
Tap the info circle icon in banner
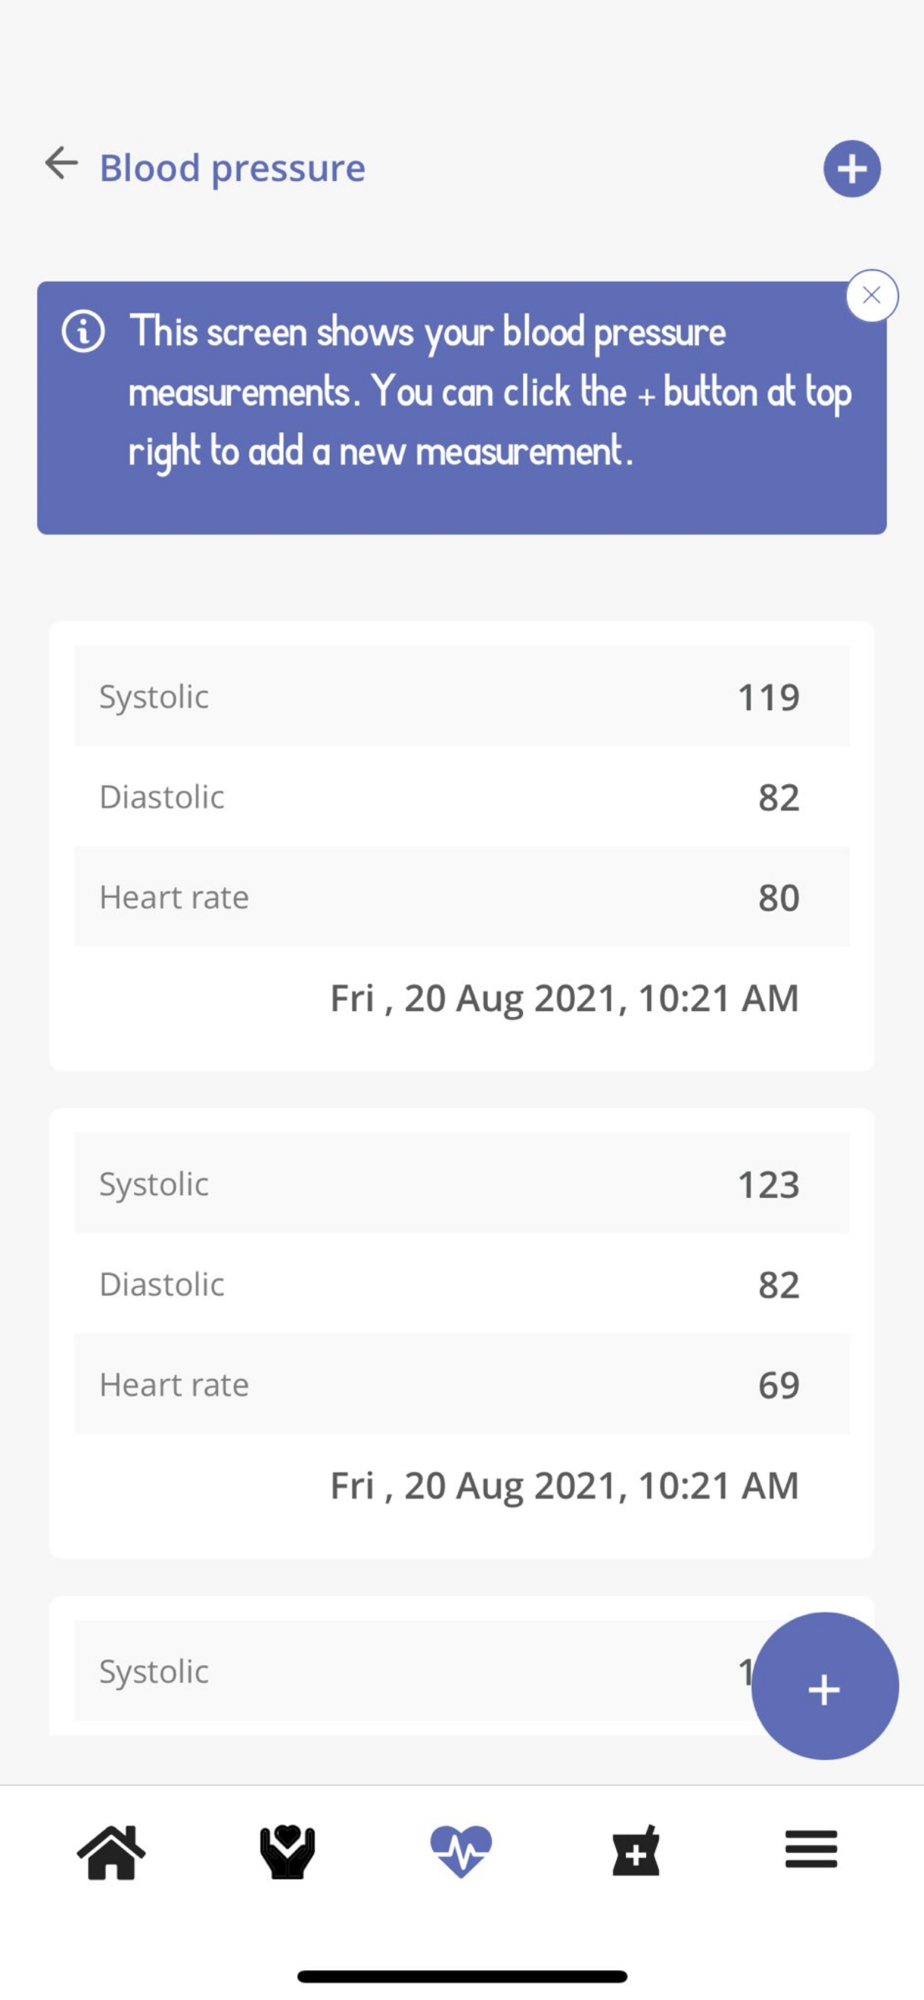[83, 331]
